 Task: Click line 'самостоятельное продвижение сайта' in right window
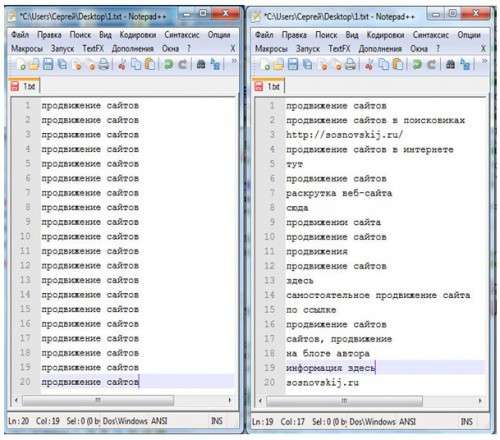[x=378, y=295]
